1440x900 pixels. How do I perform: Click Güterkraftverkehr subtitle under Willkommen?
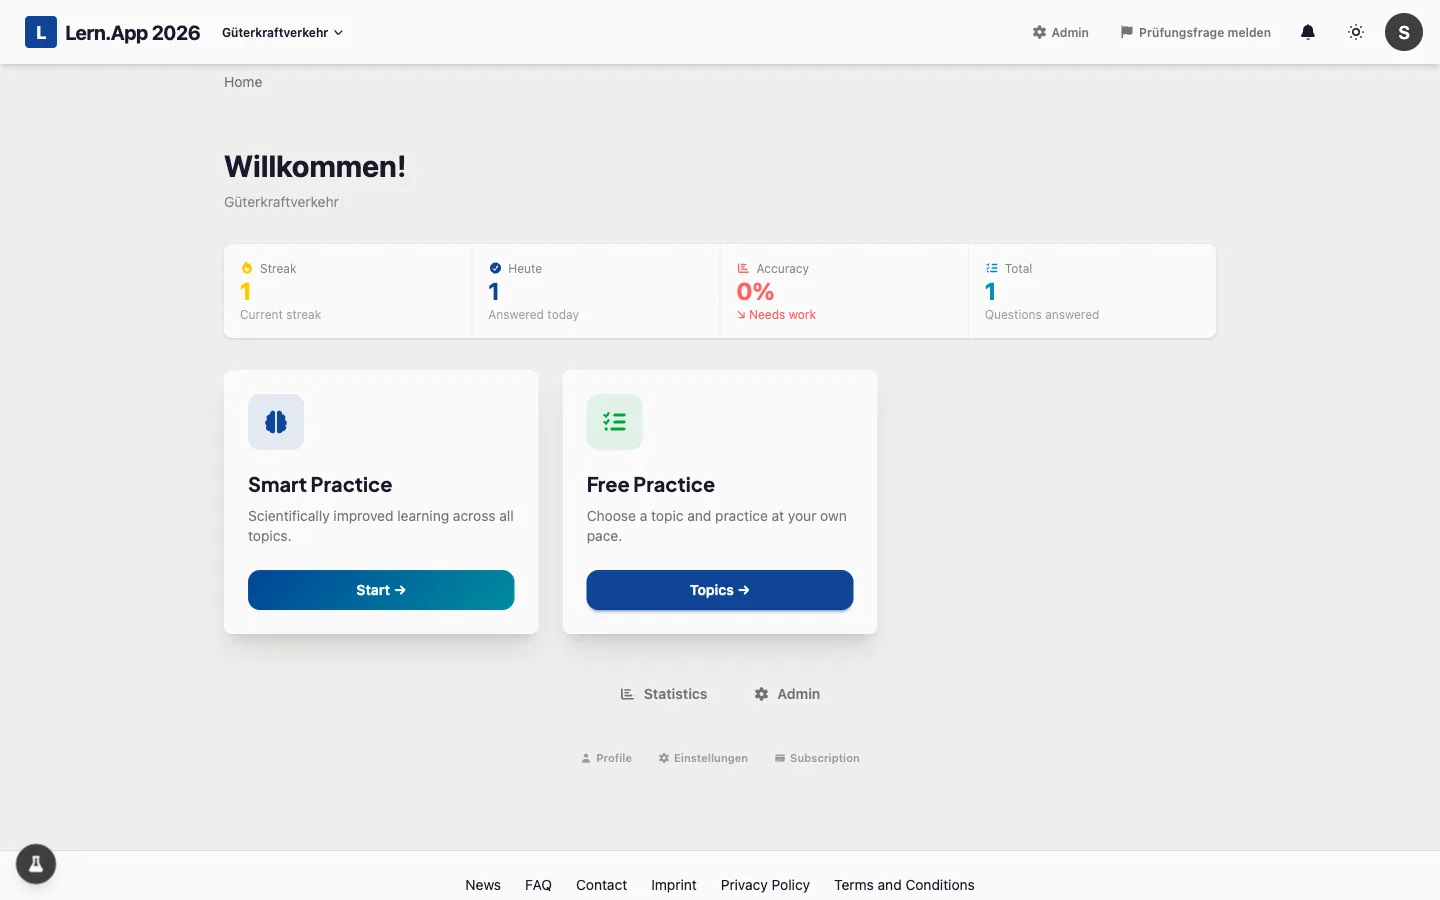pos(281,202)
